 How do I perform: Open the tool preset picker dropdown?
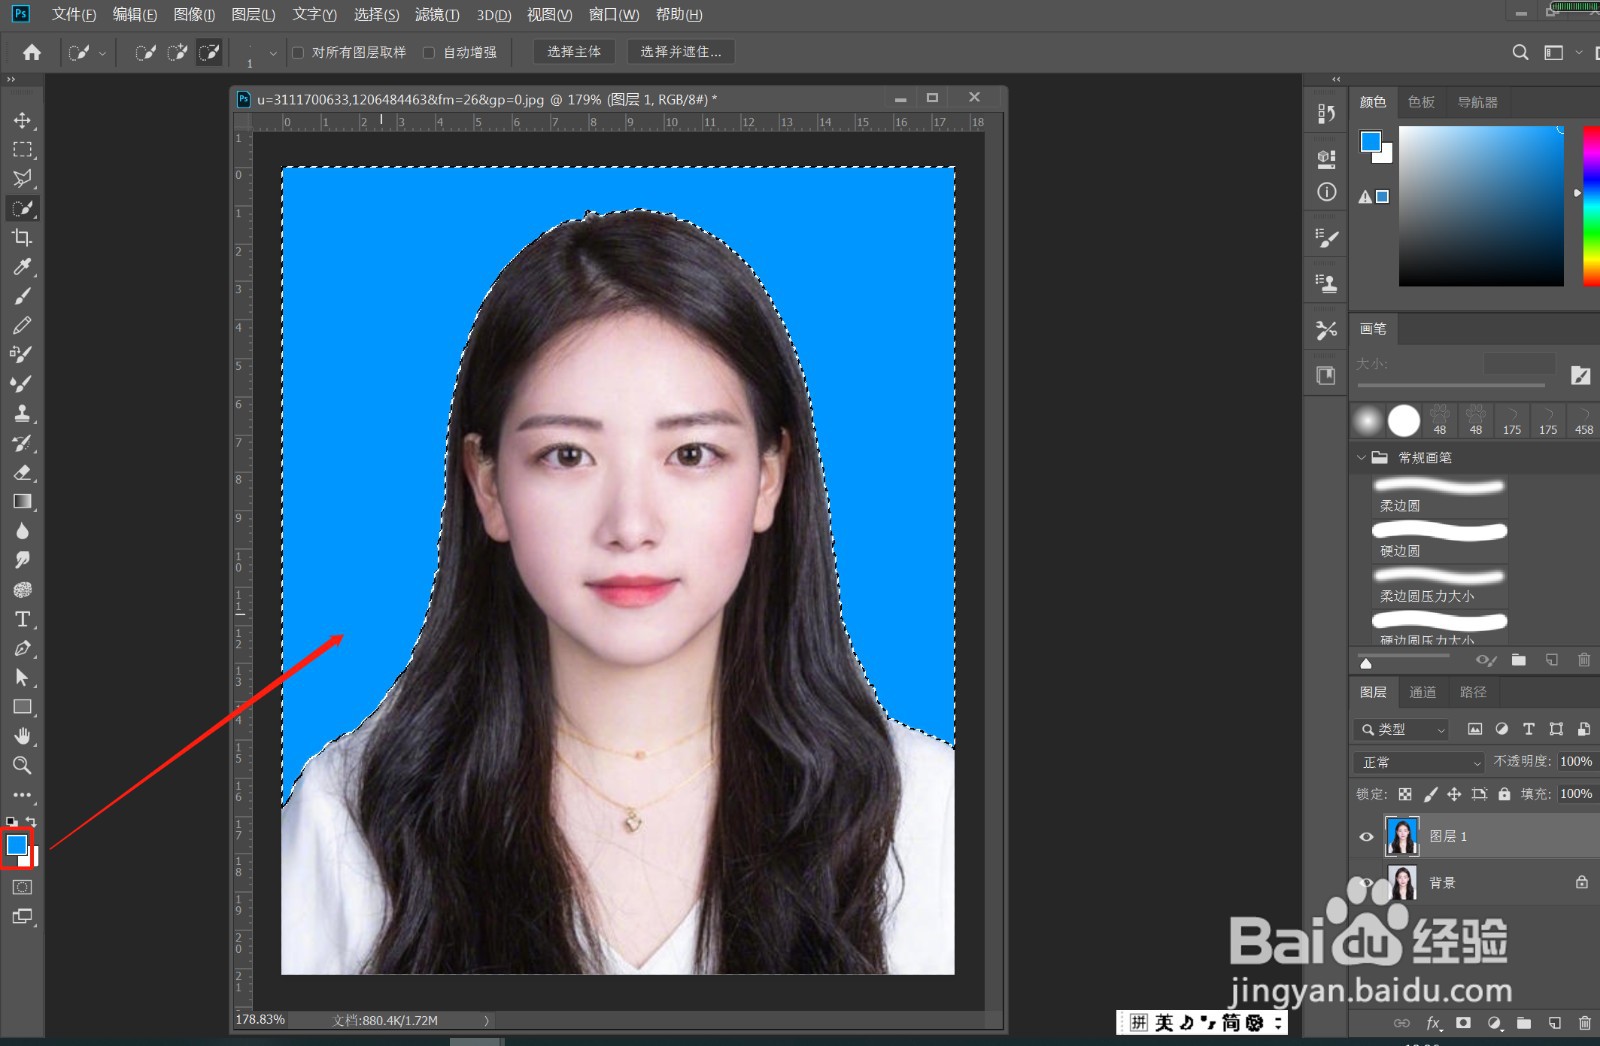click(x=86, y=52)
